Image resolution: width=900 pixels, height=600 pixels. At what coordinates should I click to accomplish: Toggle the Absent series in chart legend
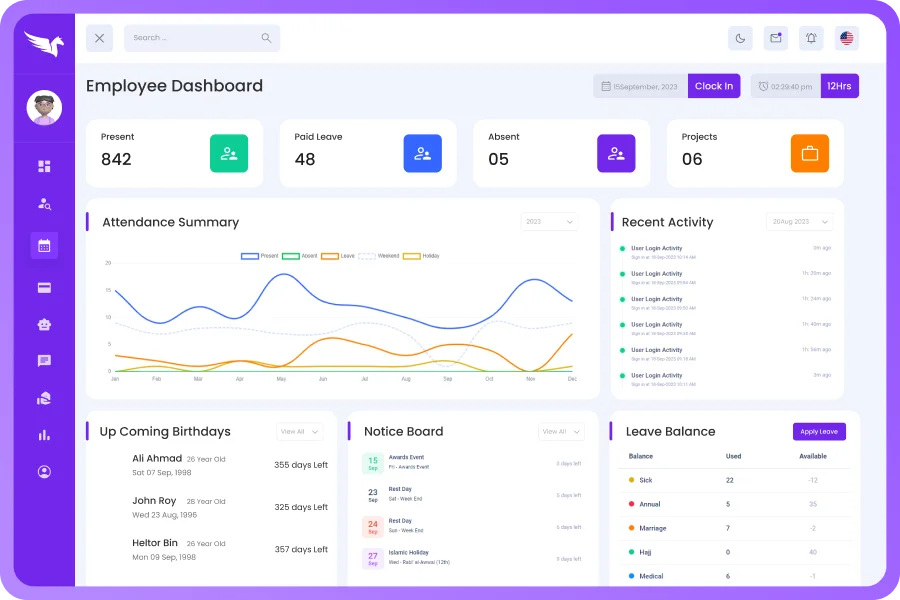click(x=300, y=256)
